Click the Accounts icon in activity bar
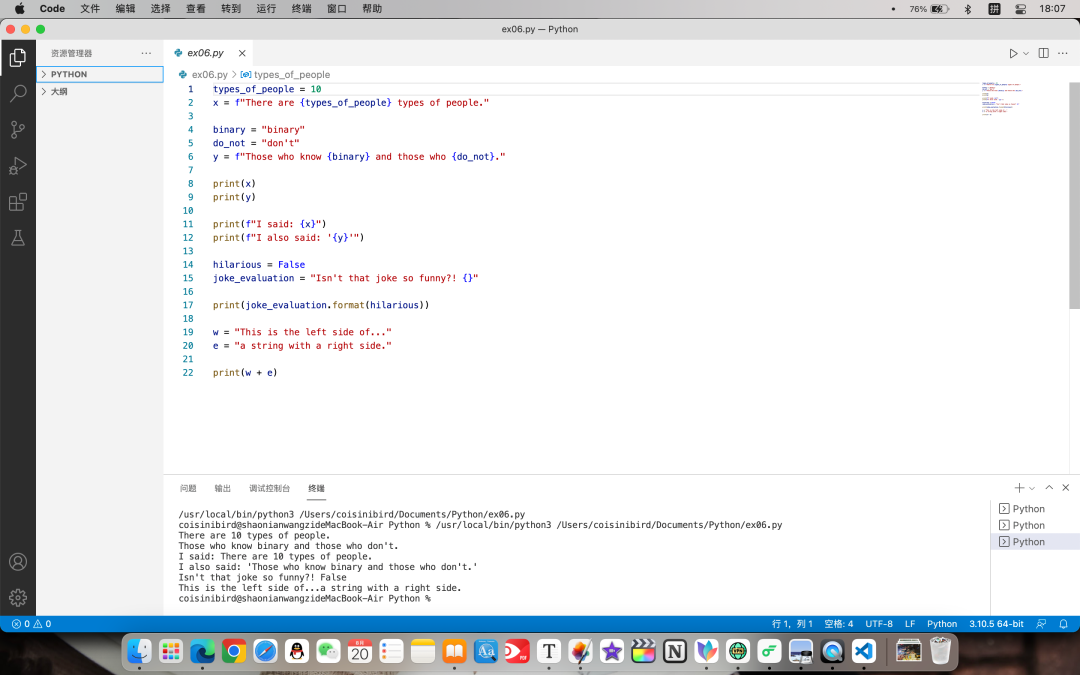Viewport: 1080px width, 675px height. tap(18, 562)
